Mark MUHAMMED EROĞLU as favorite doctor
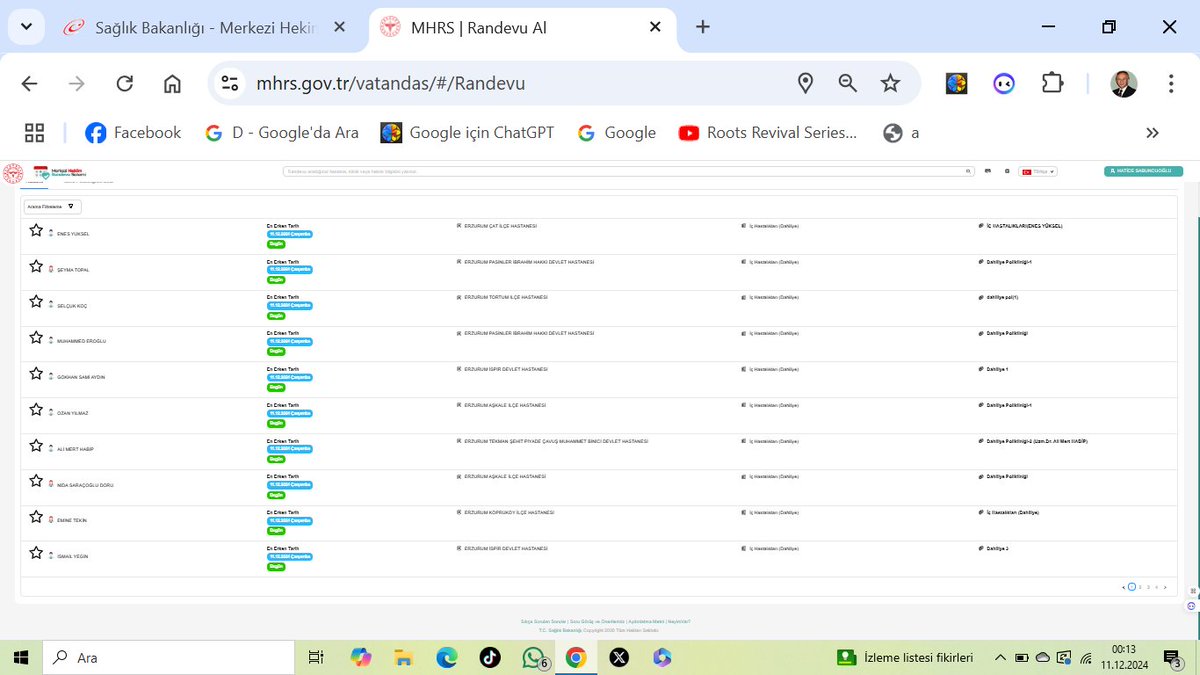 coord(36,338)
